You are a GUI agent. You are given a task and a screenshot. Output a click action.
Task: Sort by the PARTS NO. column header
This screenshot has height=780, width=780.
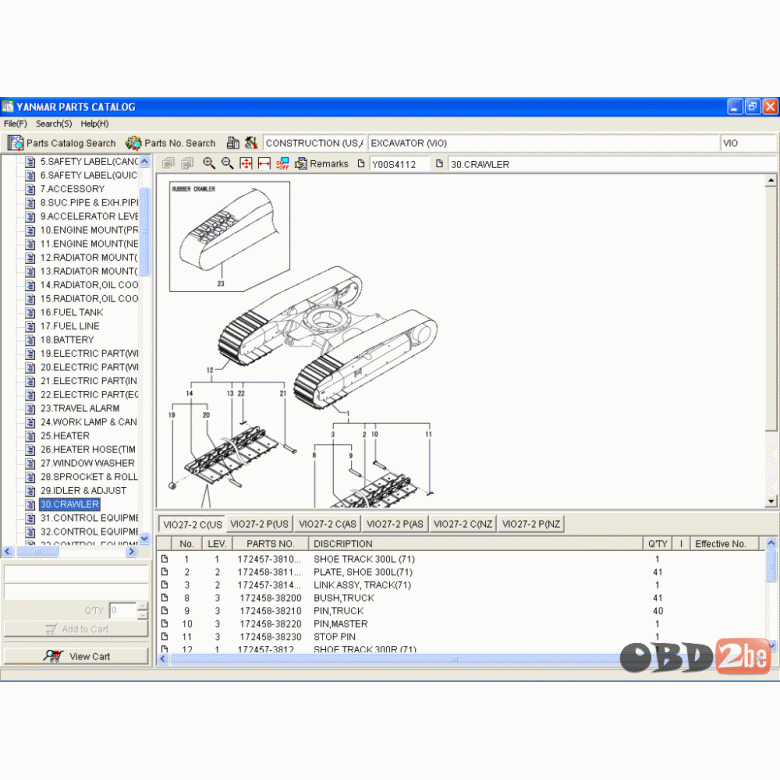click(x=270, y=544)
